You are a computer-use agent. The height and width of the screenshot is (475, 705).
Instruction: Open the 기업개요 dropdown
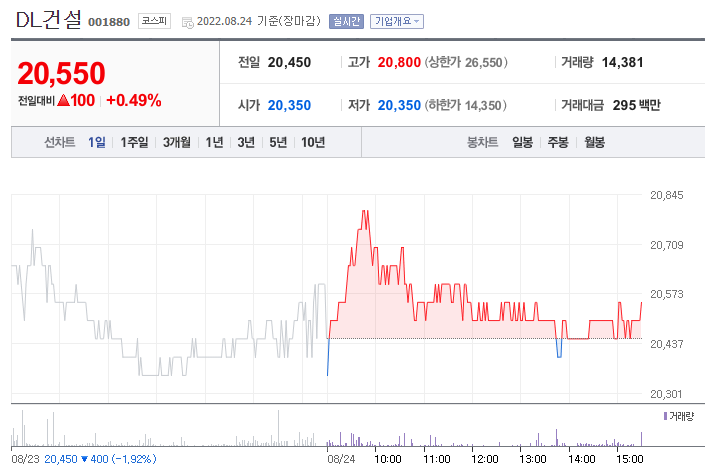pos(397,21)
